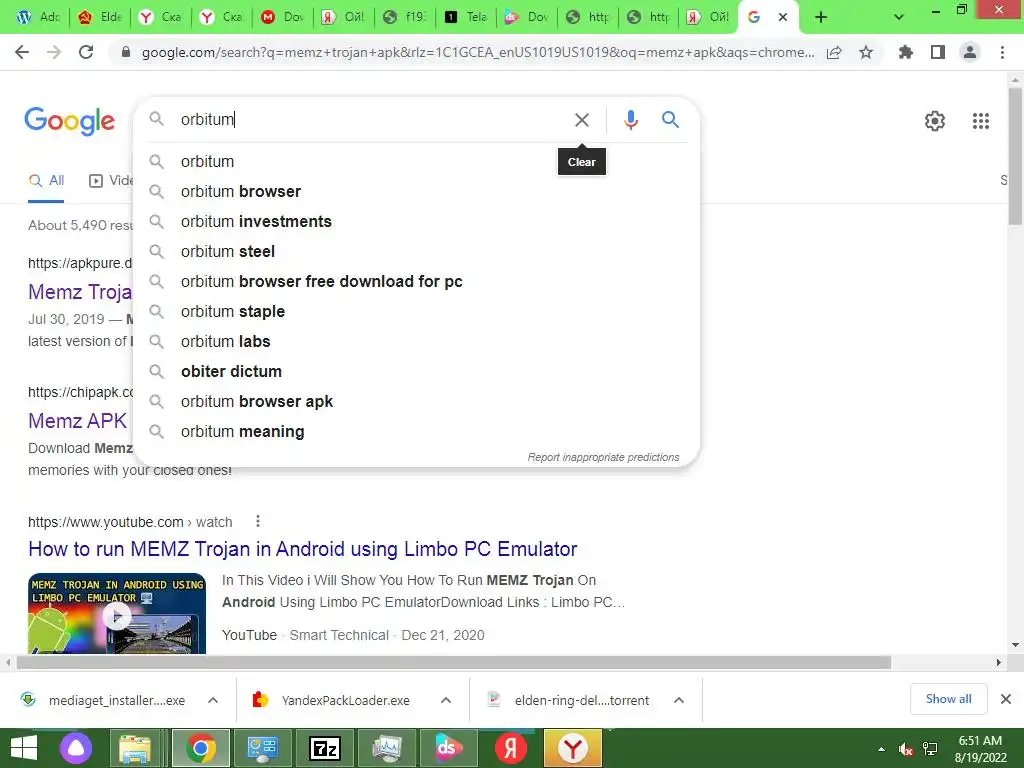Open a new browser tab
This screenshot has height=768, width=1024.
[821, 17]
